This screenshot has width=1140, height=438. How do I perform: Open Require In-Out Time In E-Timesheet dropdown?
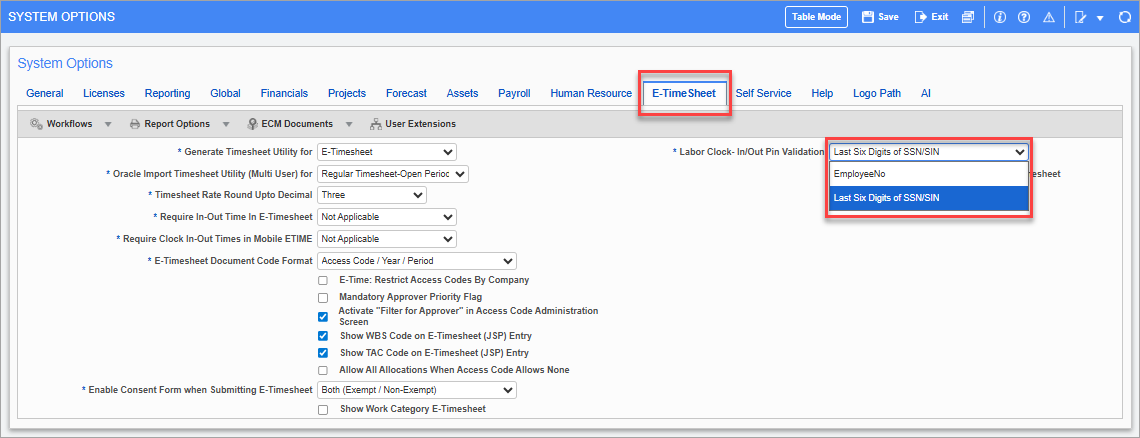click(x=387, y=217)
